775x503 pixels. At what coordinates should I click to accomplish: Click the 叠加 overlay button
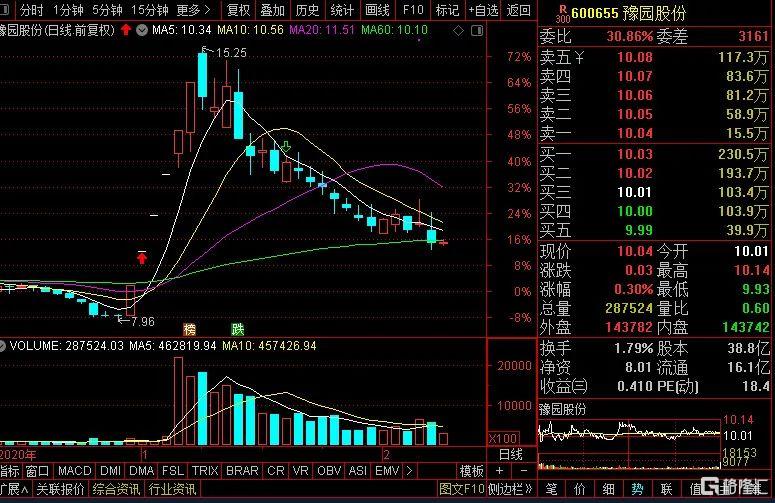(x=273, y=10)
